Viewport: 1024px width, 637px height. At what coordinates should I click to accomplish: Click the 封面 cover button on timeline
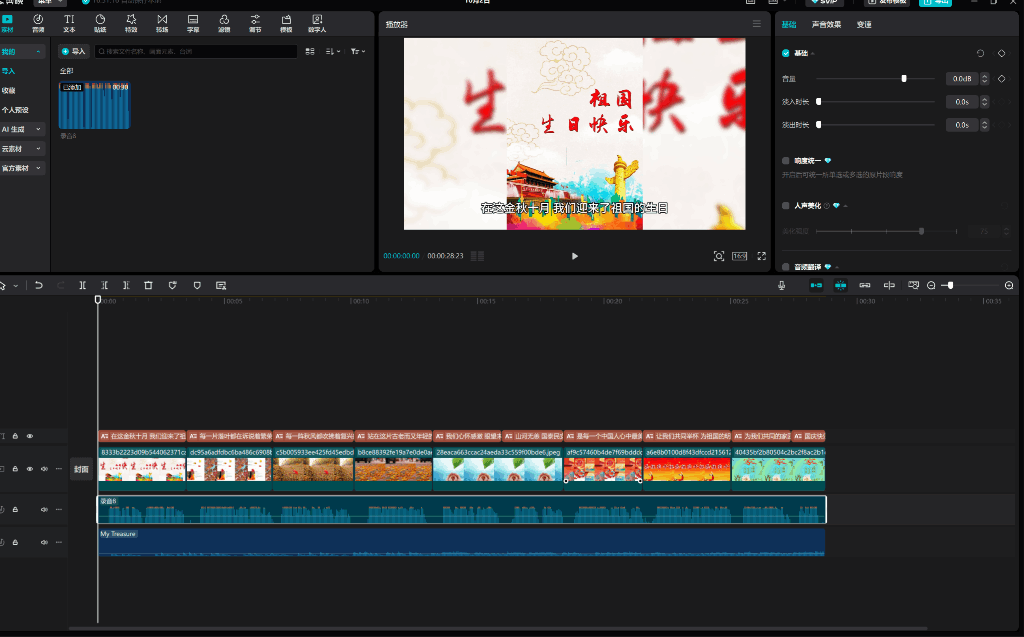tap(81, 469)
